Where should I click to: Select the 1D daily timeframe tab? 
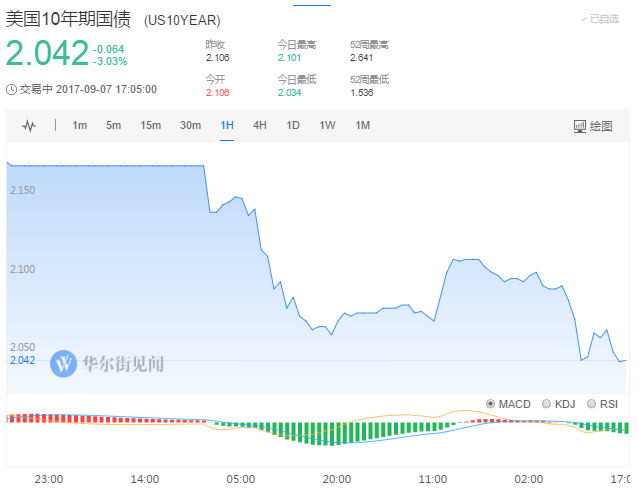tap(293, 125)
